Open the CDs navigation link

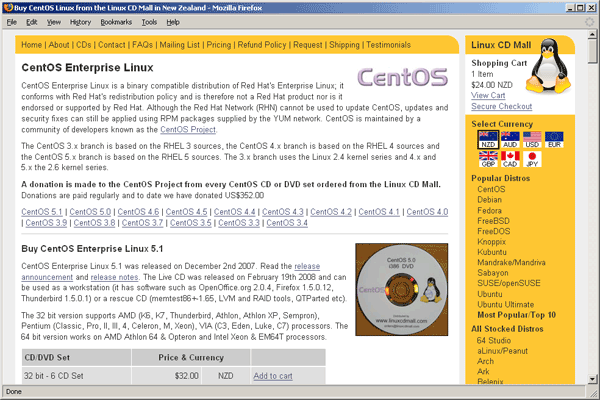(x=83, y=45)
